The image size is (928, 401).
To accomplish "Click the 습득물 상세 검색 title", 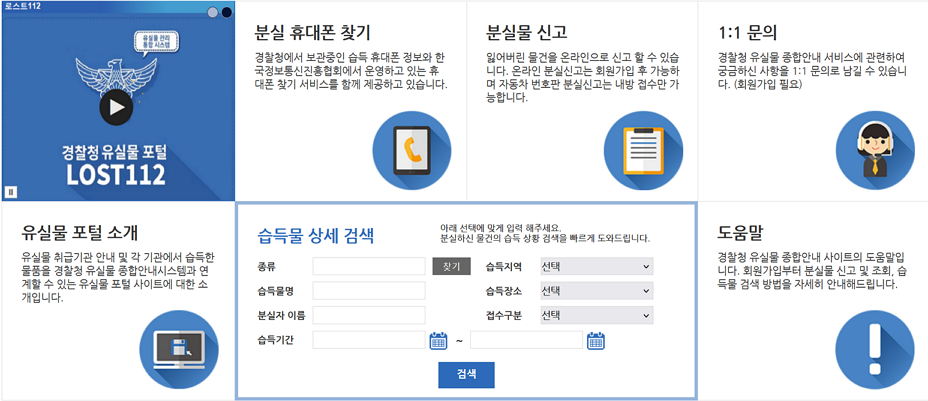I will [316, 236].
